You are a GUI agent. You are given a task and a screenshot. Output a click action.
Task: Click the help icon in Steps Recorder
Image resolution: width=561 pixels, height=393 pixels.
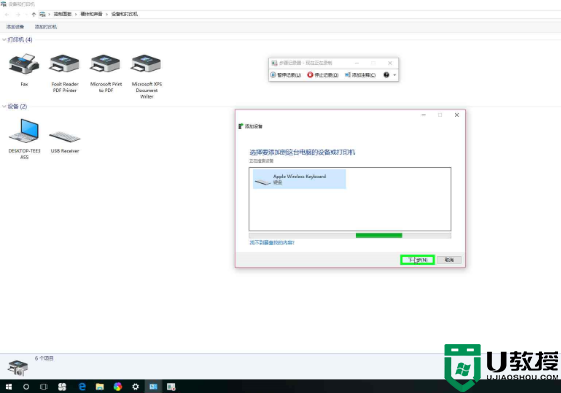click(386, 75)
